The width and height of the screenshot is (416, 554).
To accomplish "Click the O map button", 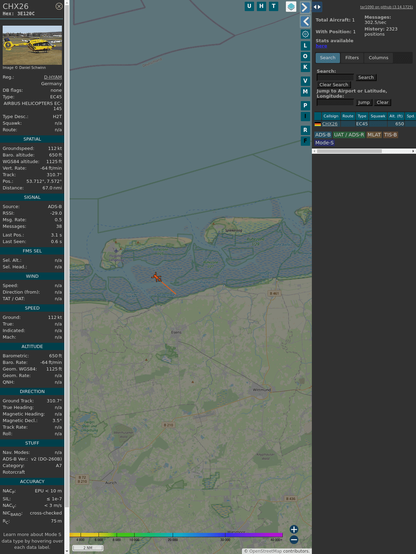I will pyautogui.click(x=305, y=56).
